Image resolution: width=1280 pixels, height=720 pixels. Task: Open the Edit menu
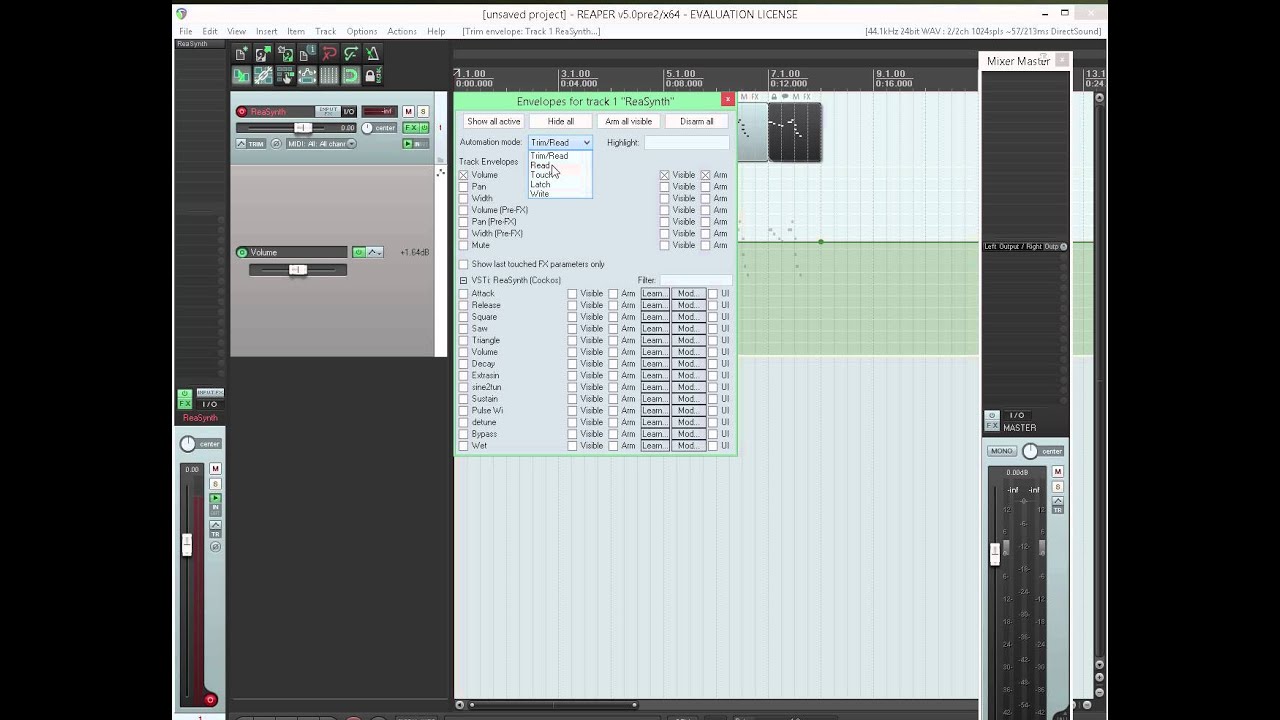pos(210,31)
